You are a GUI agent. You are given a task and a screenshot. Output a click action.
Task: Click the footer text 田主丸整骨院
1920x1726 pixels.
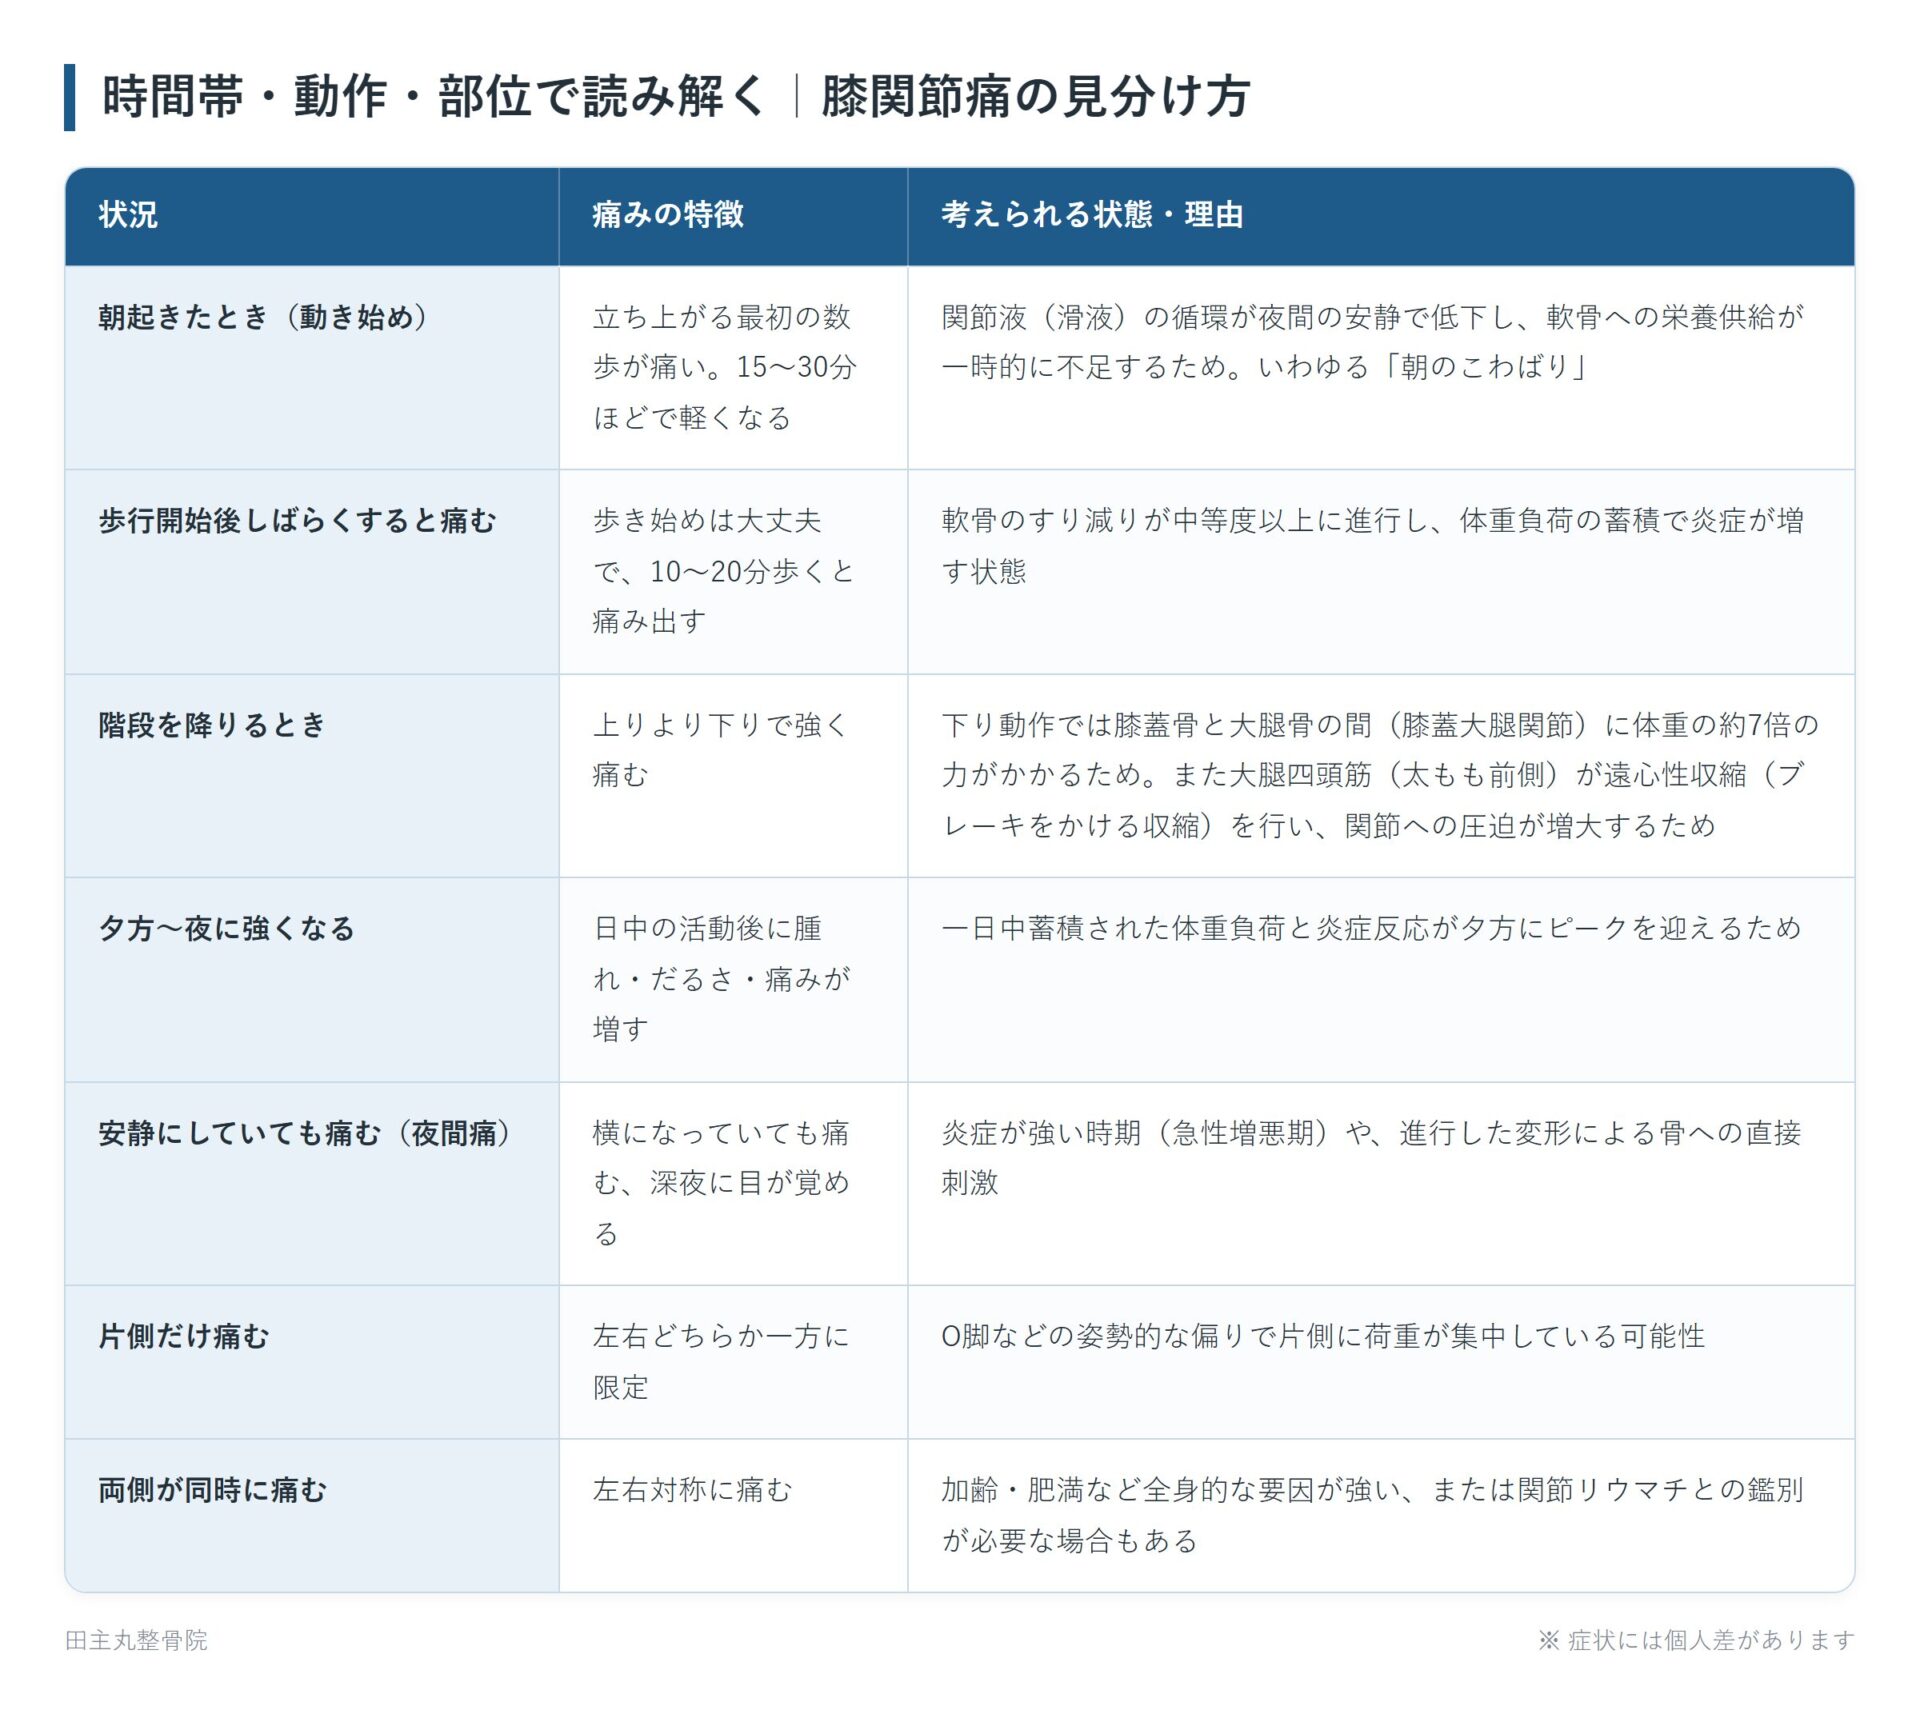[137, 1640]
